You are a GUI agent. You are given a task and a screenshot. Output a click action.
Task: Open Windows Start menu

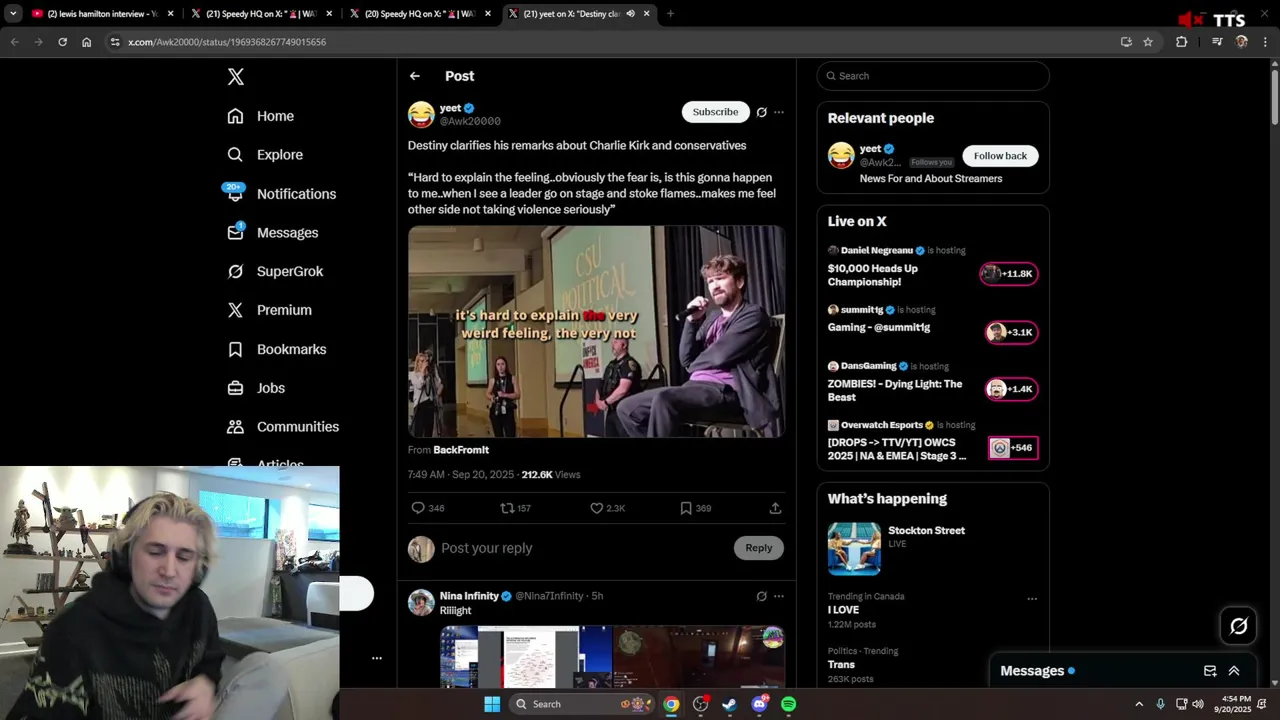pyautogui.click(x=492, y=704)
